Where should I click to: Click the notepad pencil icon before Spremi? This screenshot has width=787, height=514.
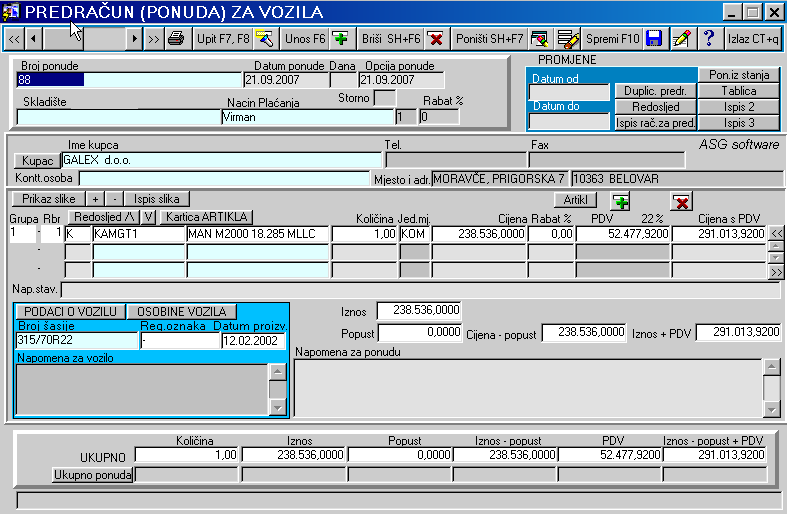point(568,39)
